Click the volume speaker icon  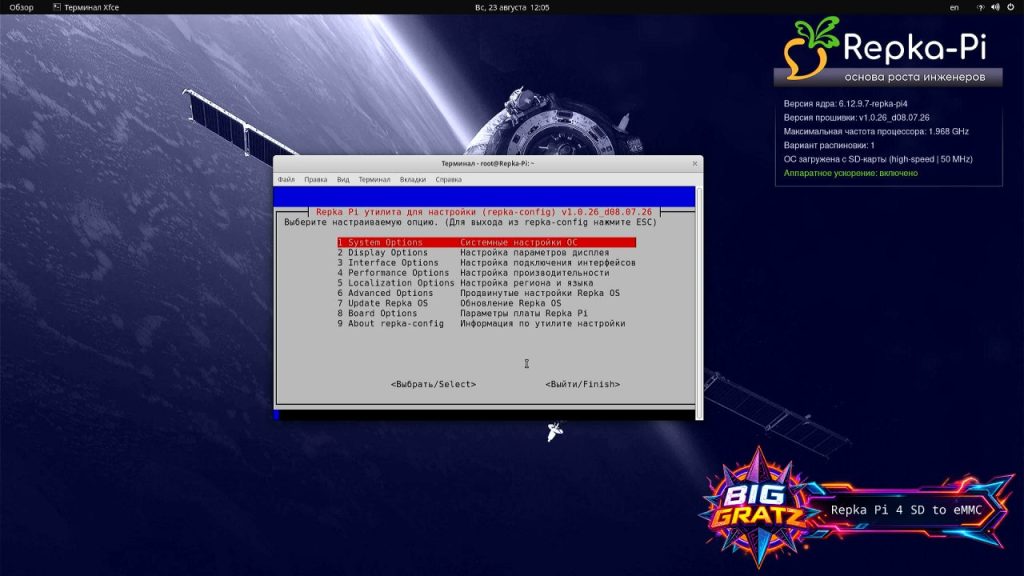click(x=995, y=7)
